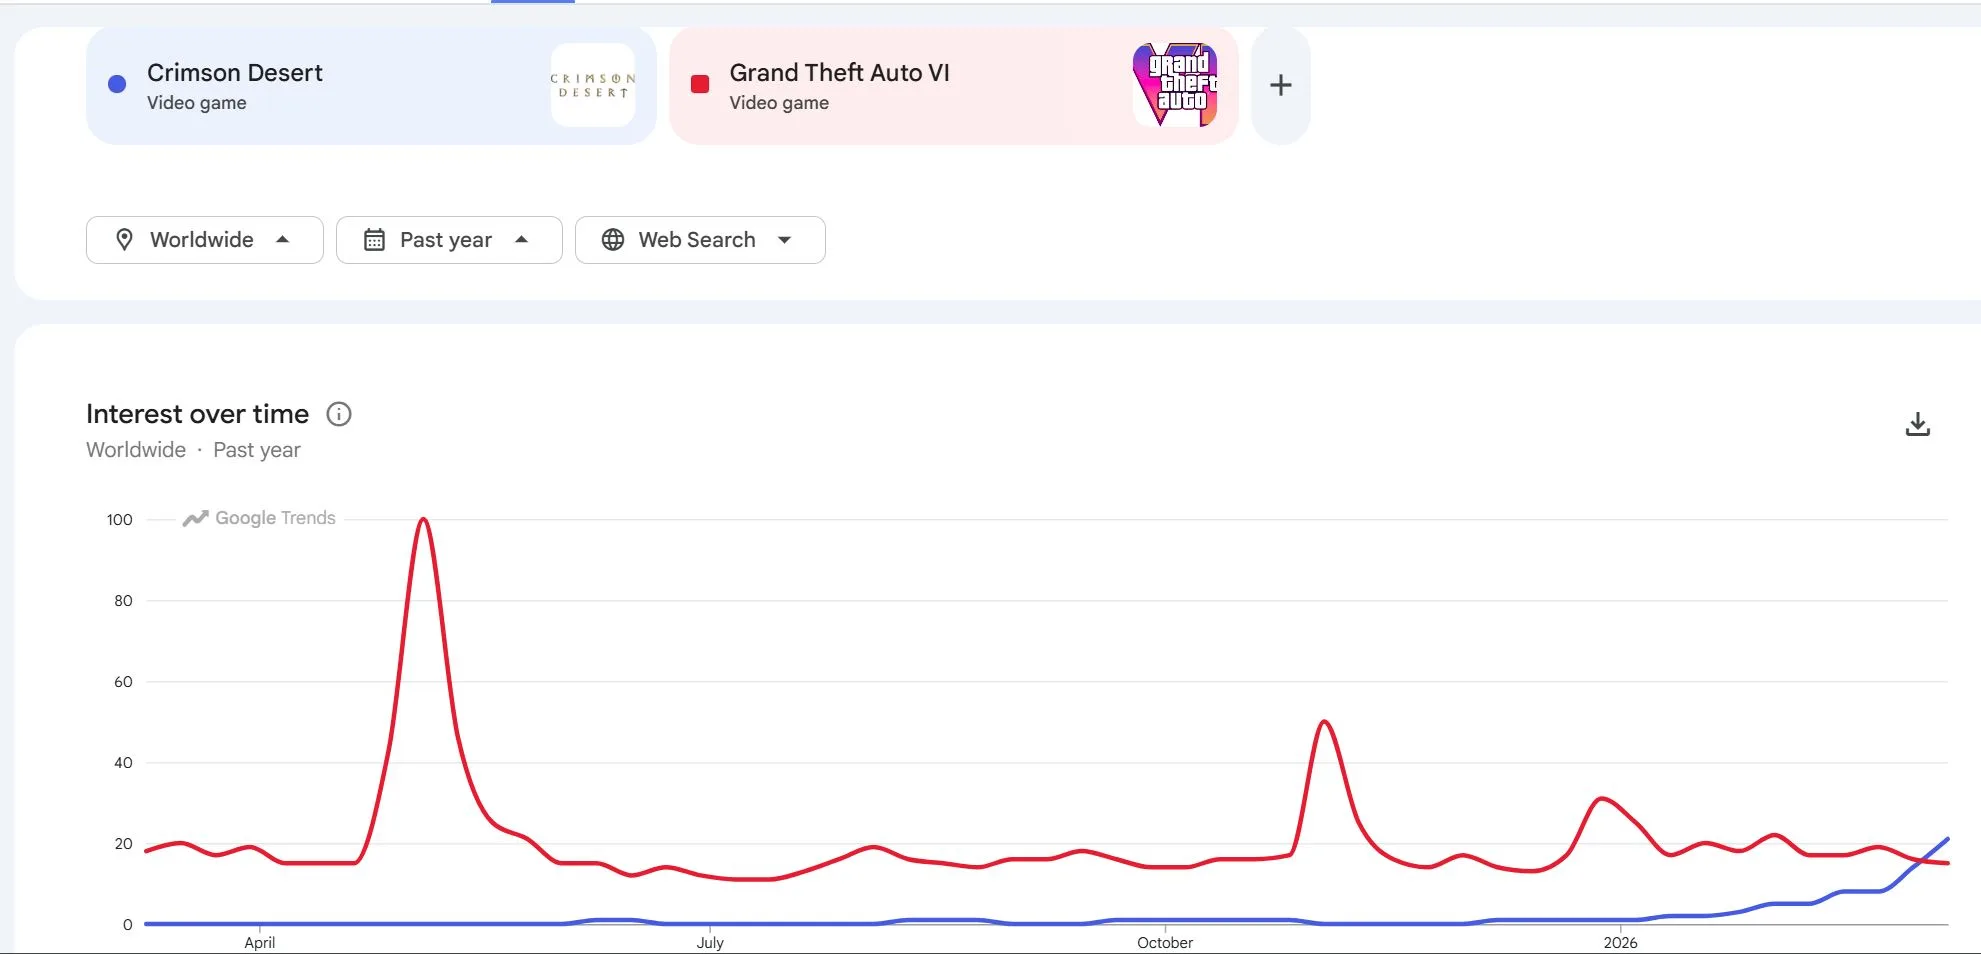Click the calendar icon in Past year filter
1981x954 pixels.
[x=374, y=240]
